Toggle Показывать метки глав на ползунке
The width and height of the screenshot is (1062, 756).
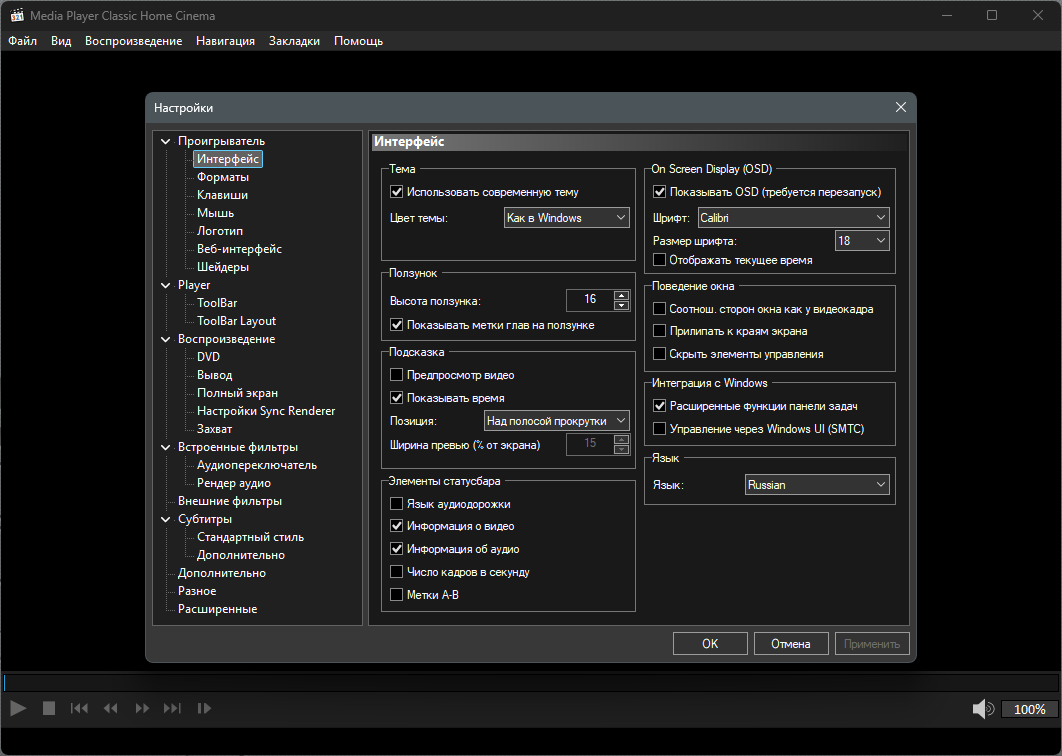[x=397, y=325]
